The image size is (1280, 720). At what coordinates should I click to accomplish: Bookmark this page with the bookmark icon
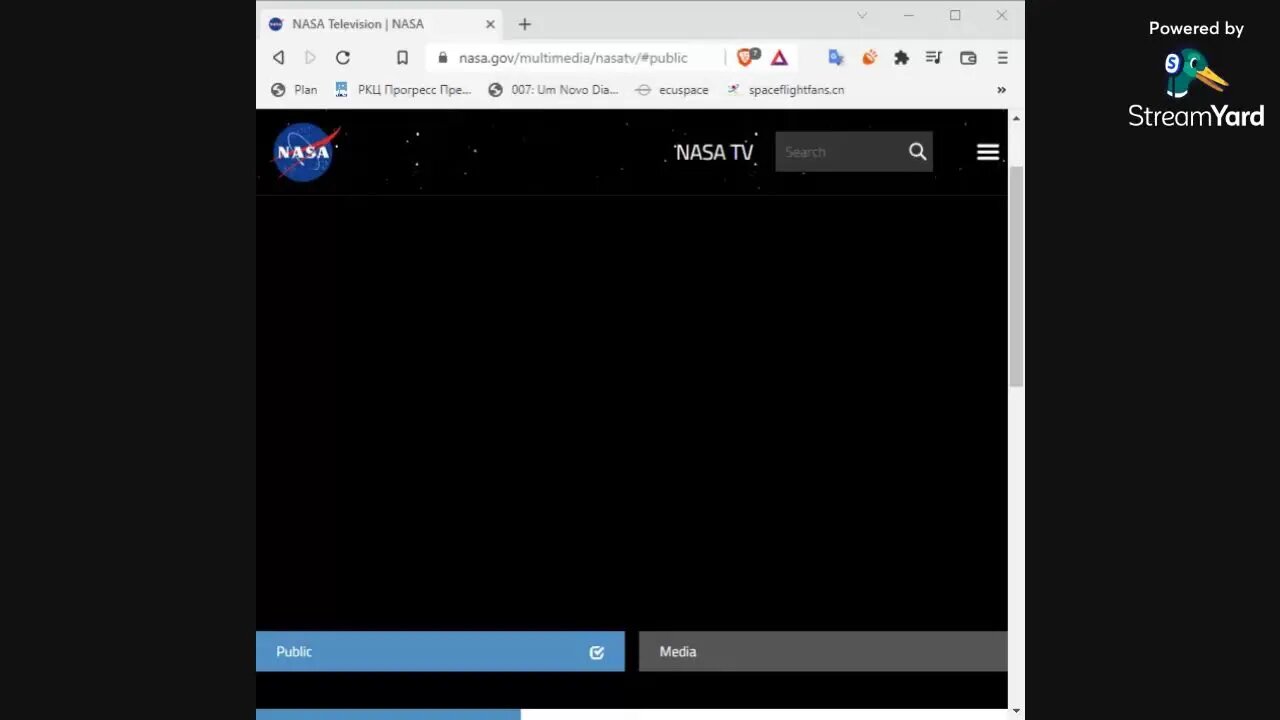tap(402, 58)
